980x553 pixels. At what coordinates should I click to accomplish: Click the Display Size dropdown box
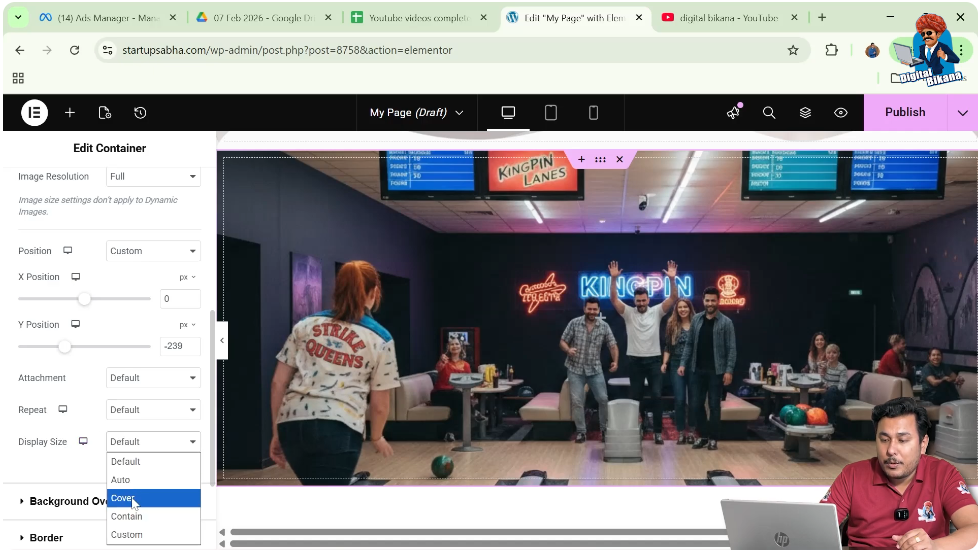click(153, 441)
